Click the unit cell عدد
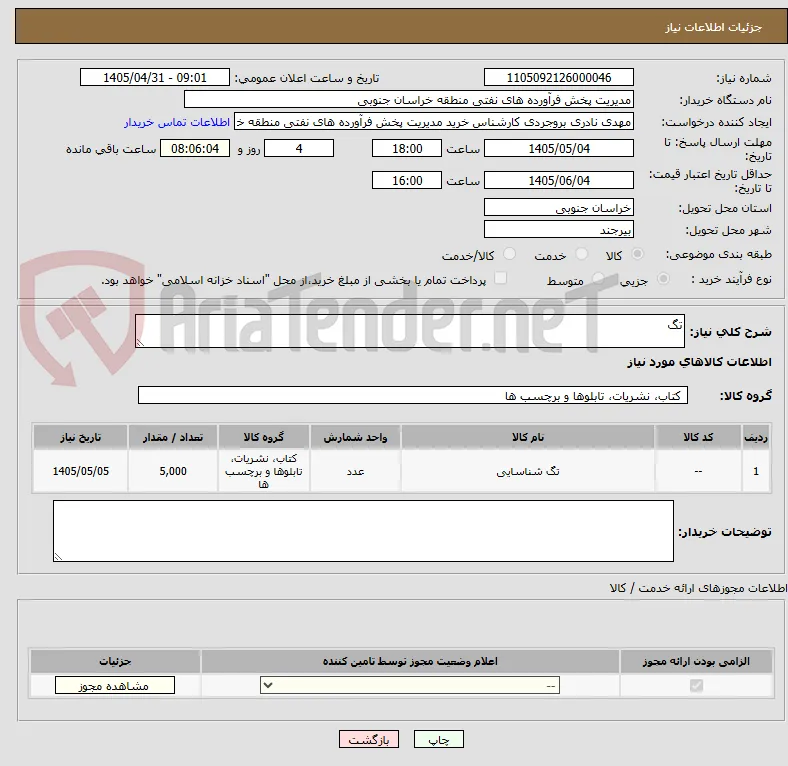This screenshot has width=788, height=766. coord(355,471)
